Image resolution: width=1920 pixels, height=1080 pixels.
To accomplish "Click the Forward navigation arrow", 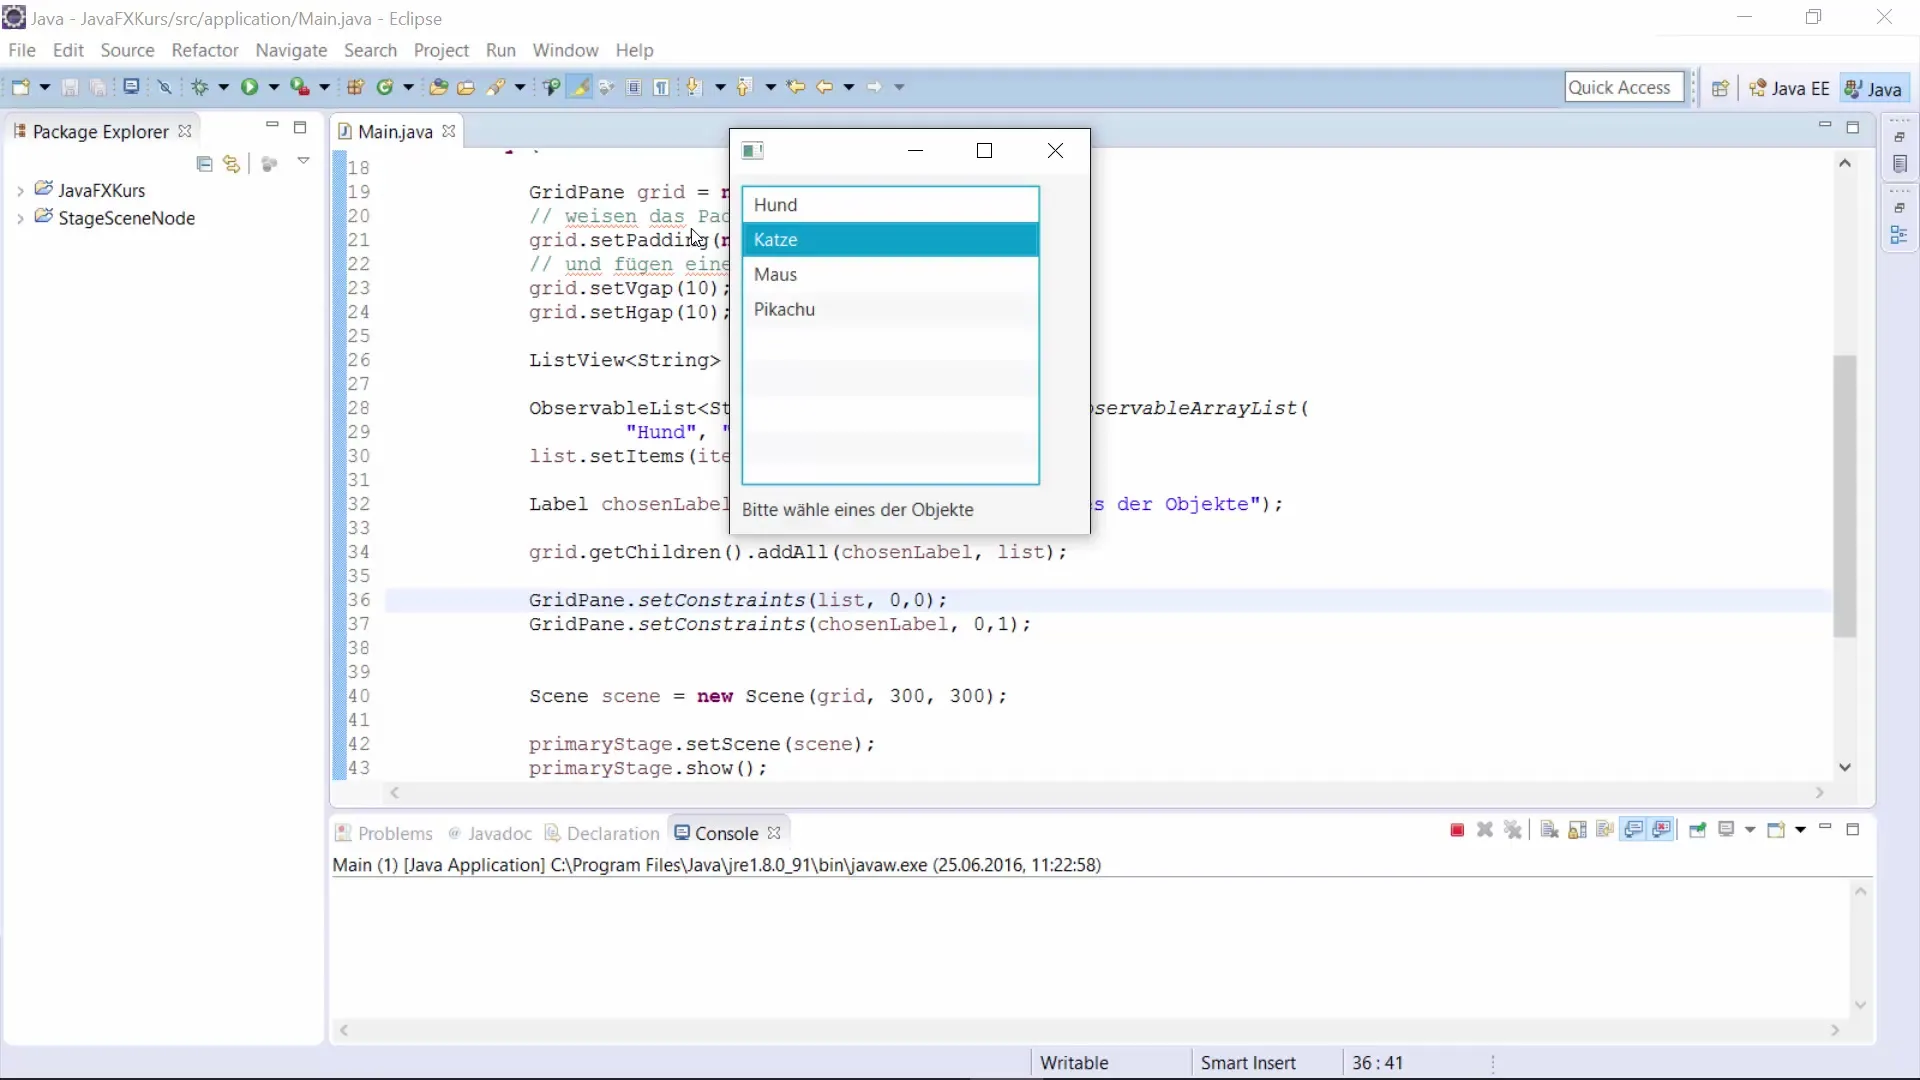I will (x=874, y=87).
